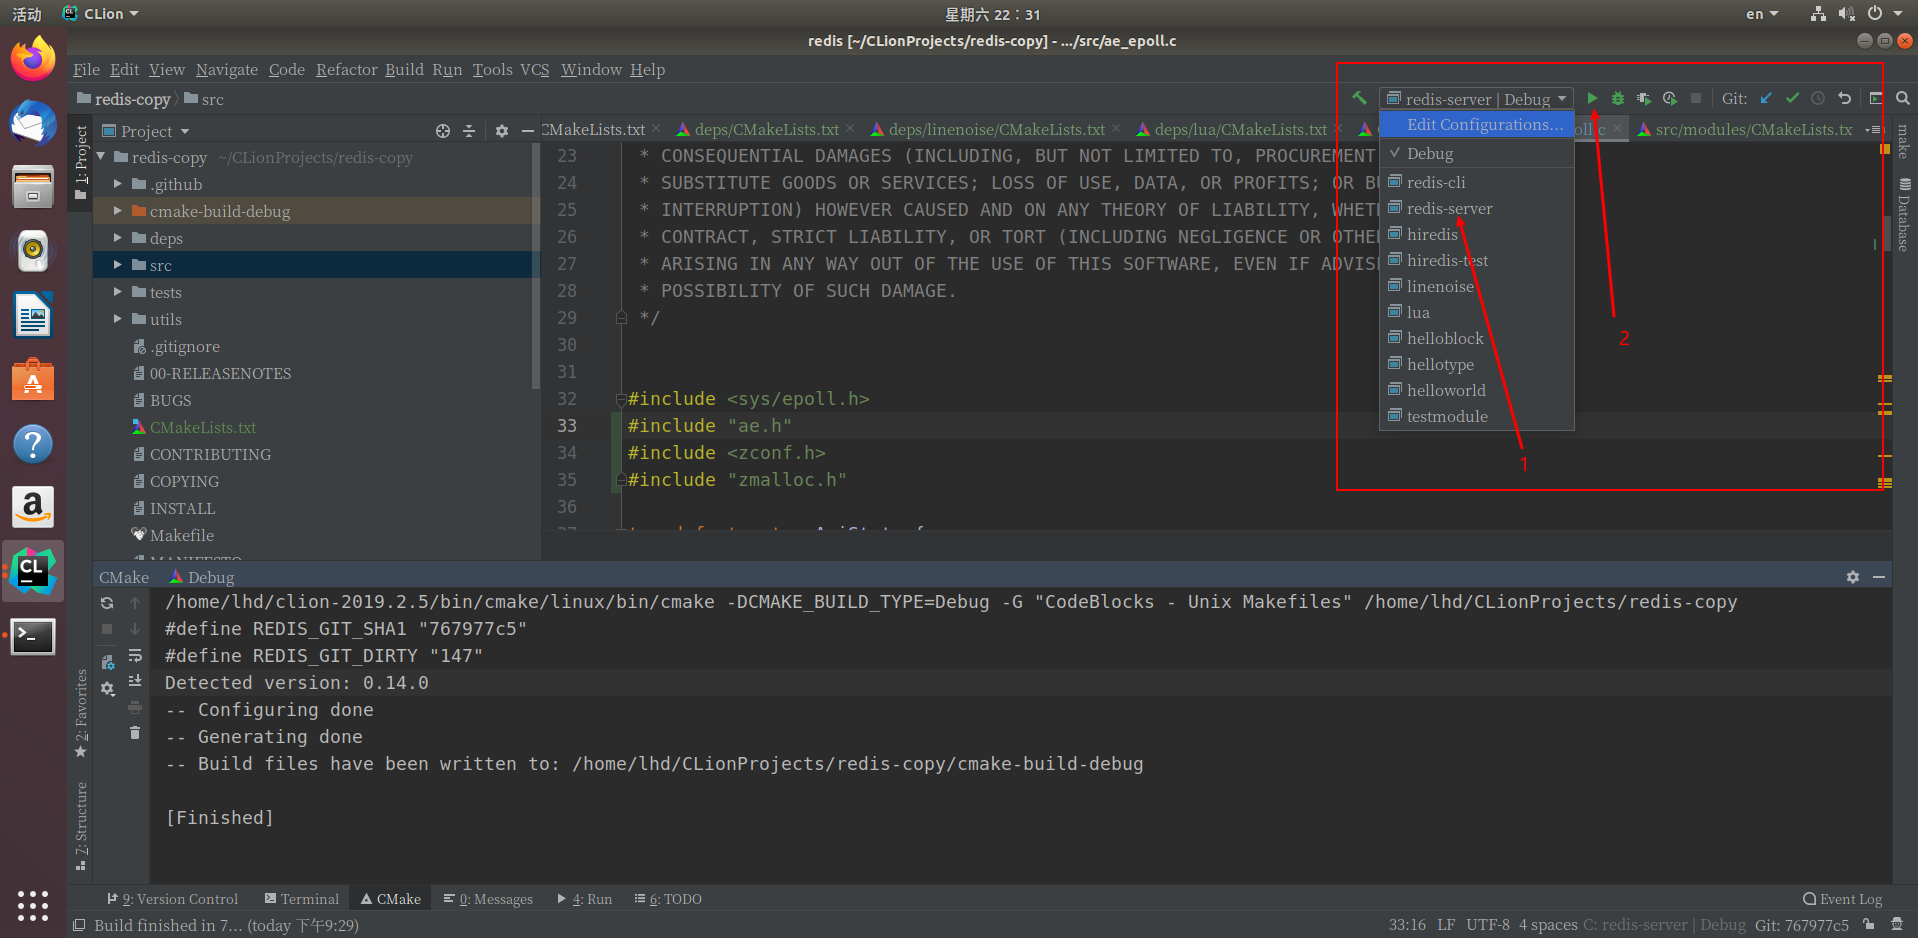The width and height of the screenshot is (1918, 938).
Task: Expand the .github folder
Action: [x=118, y=184]
